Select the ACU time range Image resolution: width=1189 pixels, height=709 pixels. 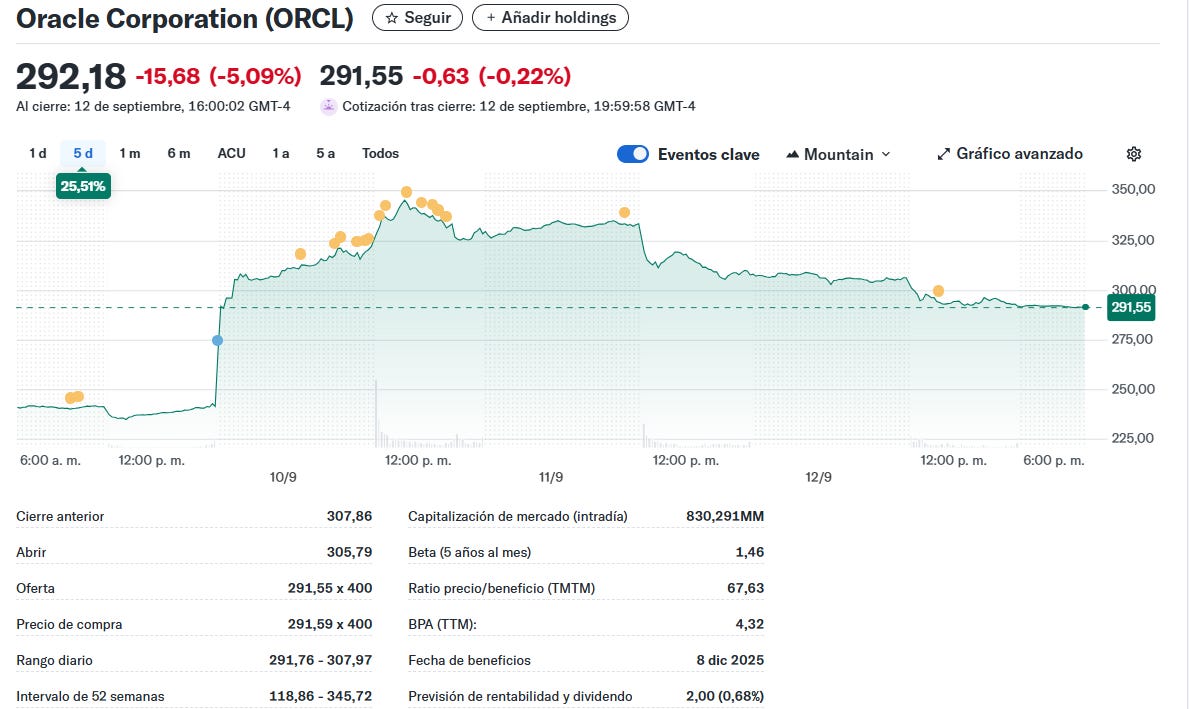coord(231,153)
